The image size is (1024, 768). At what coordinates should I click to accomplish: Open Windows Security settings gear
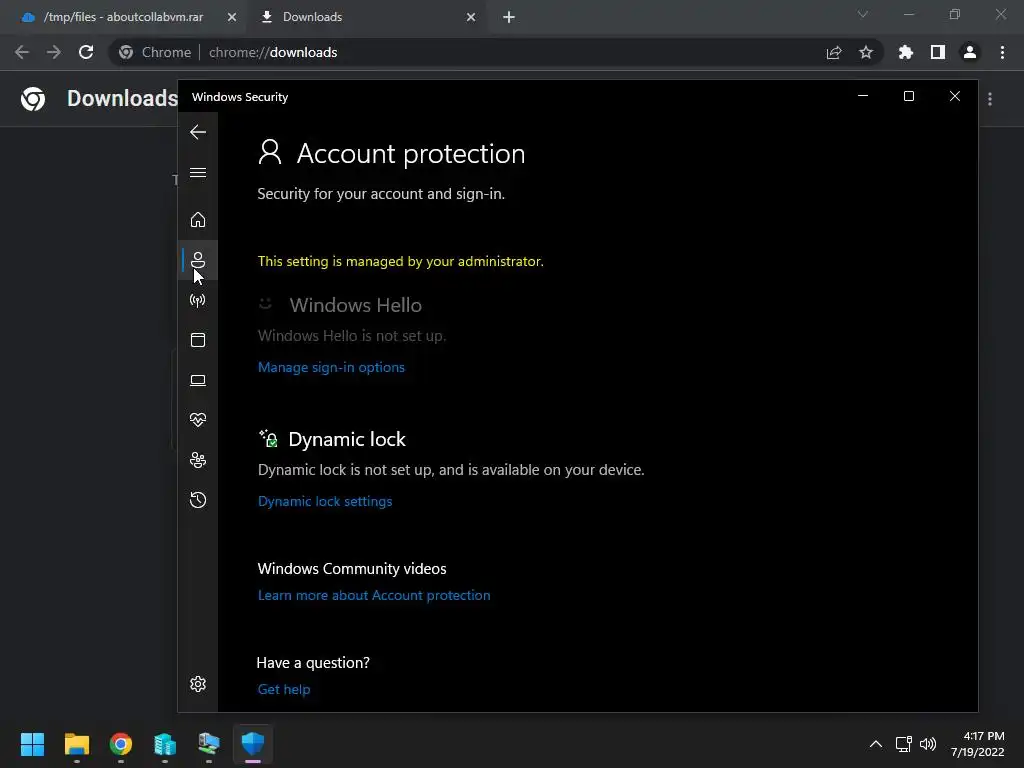(x=198, y=684)
